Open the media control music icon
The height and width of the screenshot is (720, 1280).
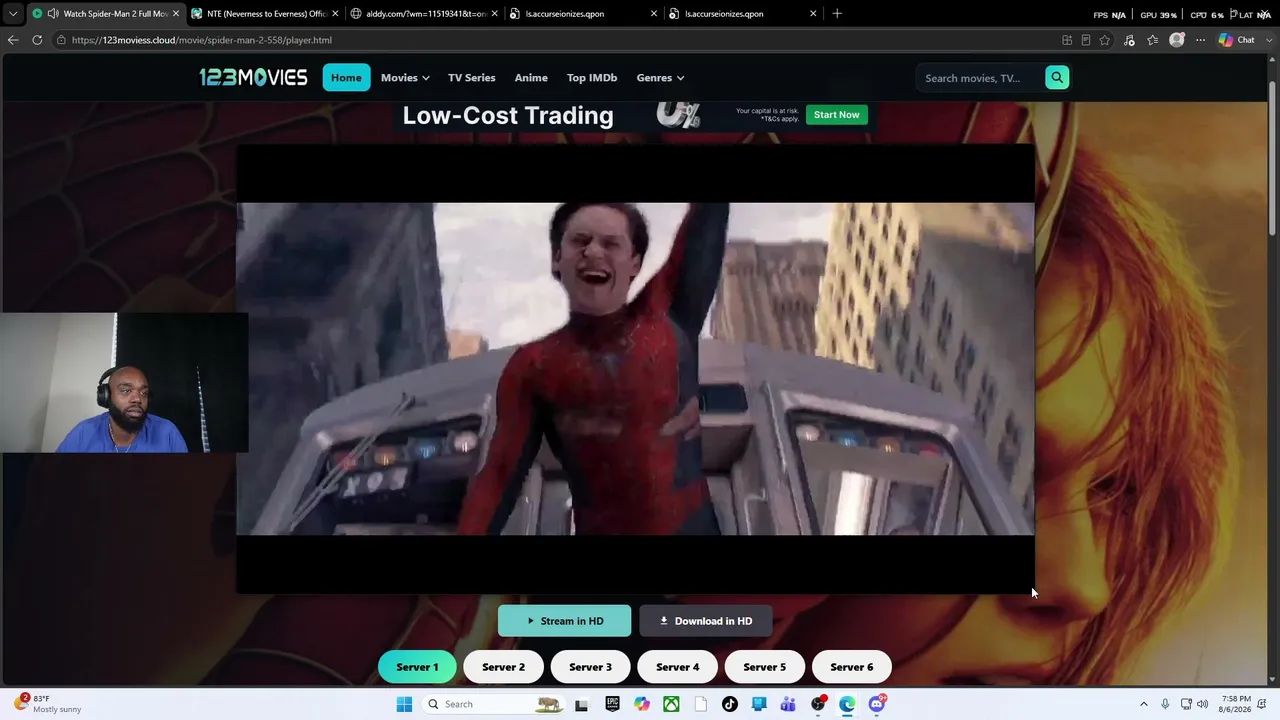(1129, 40)
